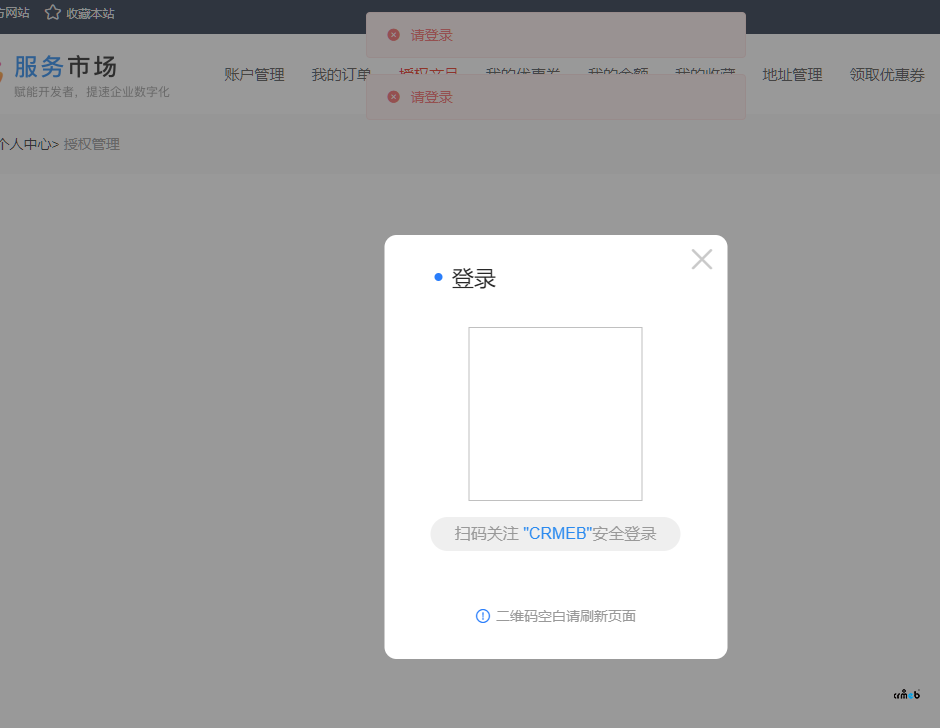The height and width of the screenshot is (728, 940).
Task: Click the crmeb logo at bottom right
Action: click(906, 694)
